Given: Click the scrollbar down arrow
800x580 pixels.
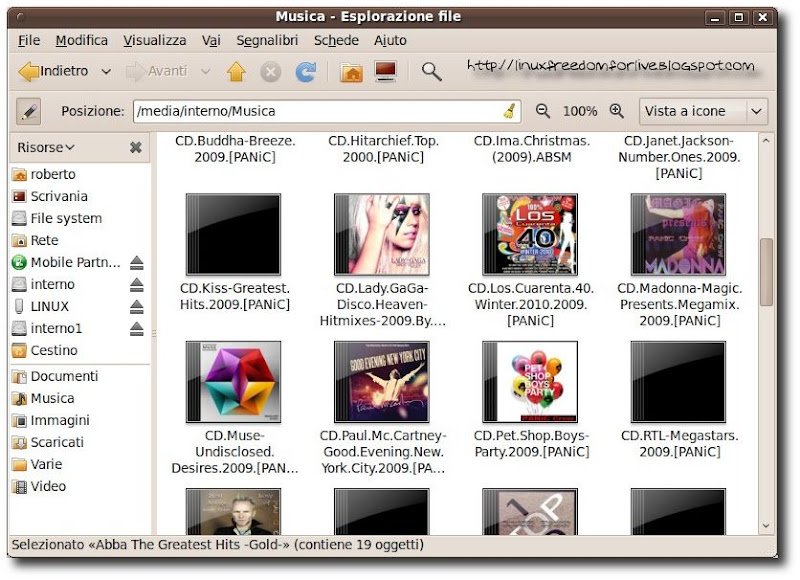Looking at the screenshot, I should point(766,526).
